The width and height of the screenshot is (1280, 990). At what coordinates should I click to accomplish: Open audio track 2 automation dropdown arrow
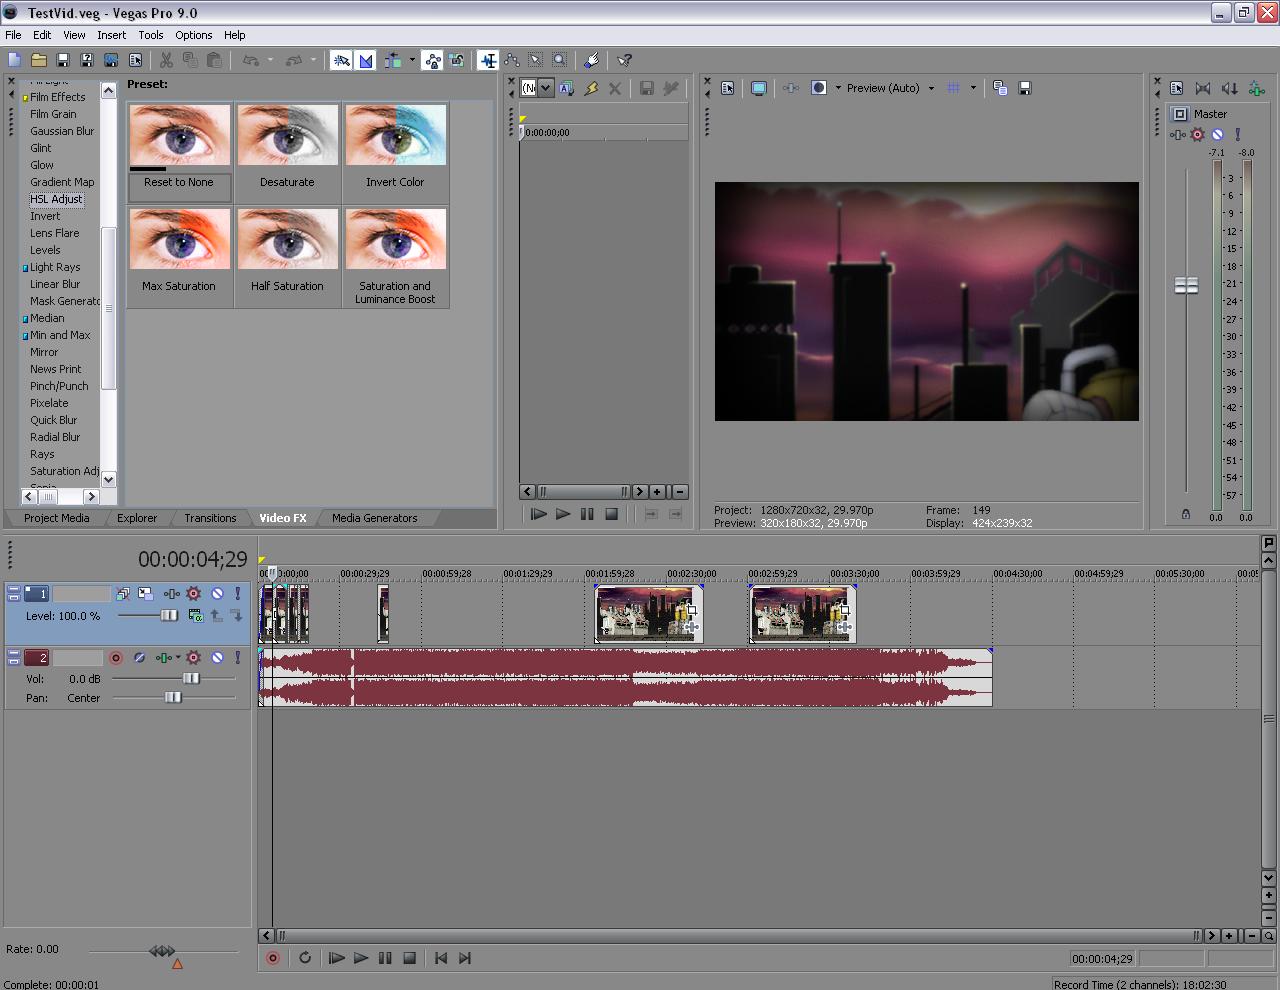[179, 657]
